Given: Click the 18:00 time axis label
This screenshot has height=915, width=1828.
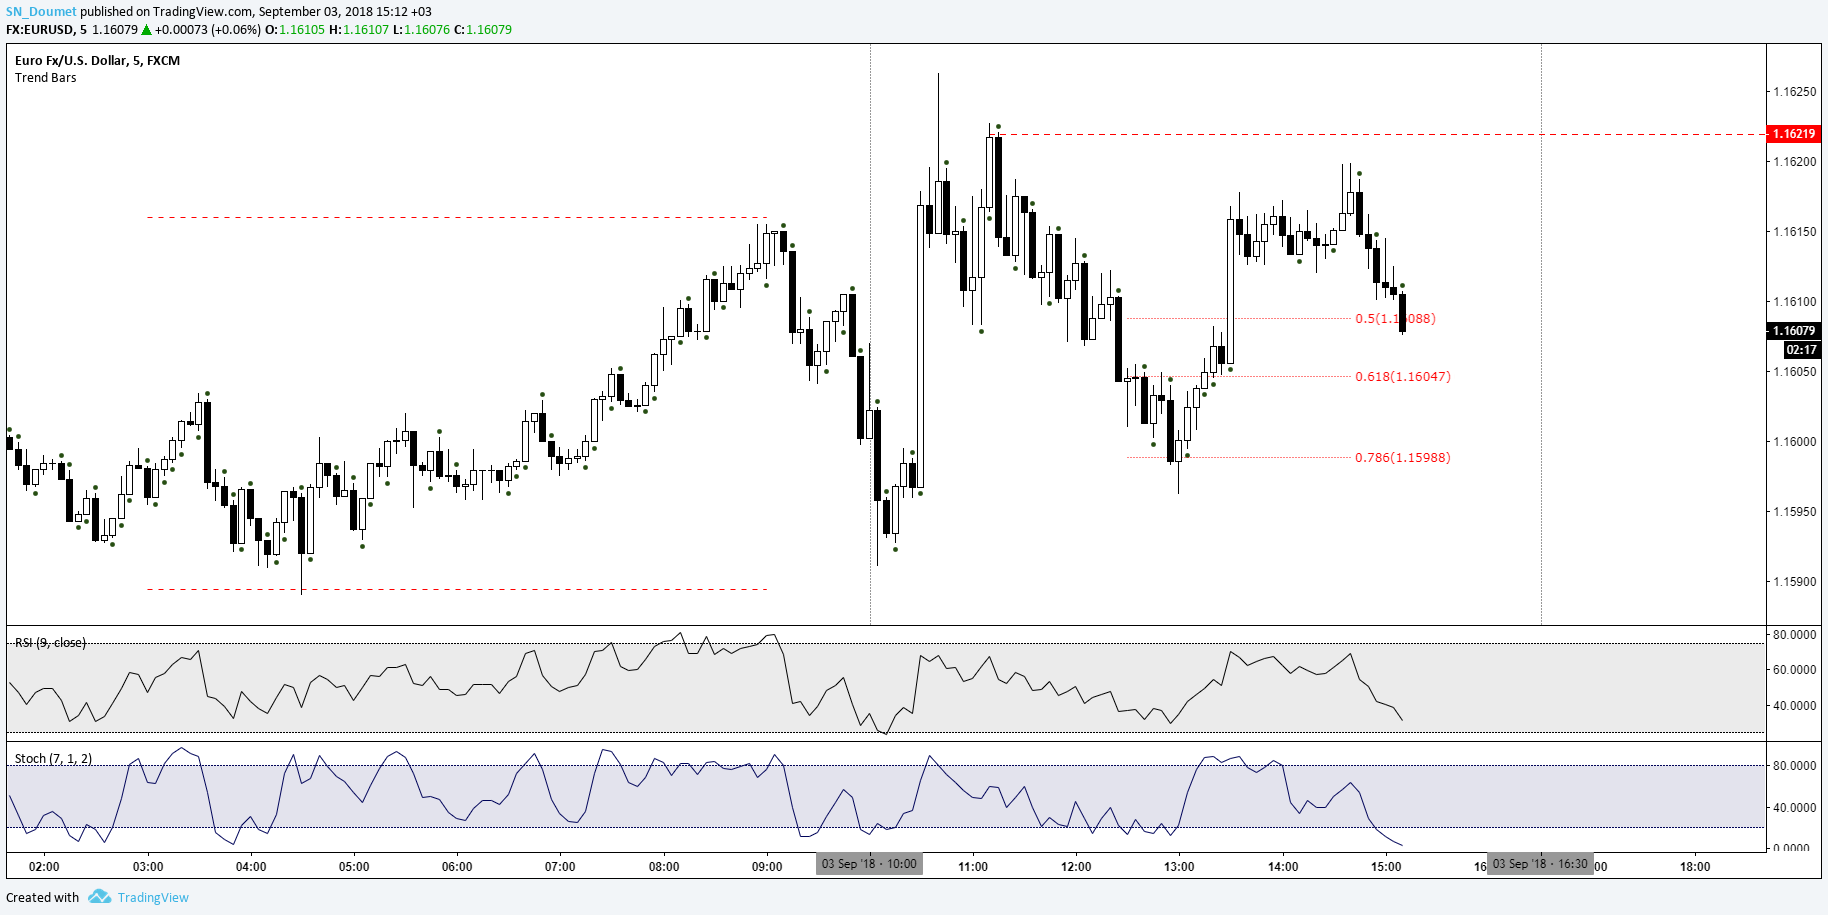Looking at the screenshot, I should pyautogui.click(x=1695, y=867).
